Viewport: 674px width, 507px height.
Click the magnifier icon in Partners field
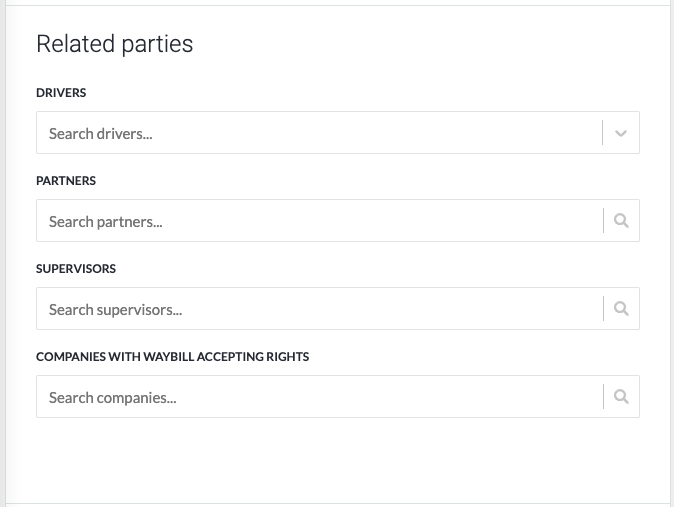pyautogui.click(x=621, y=221)
